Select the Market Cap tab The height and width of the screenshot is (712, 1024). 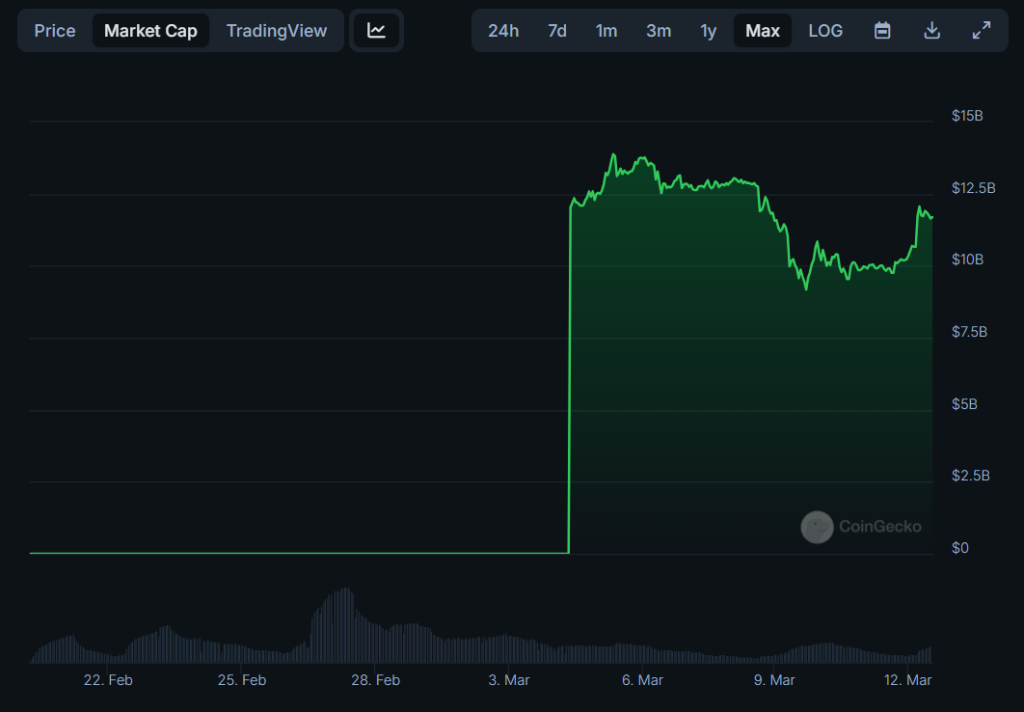(x=150, y=31)
